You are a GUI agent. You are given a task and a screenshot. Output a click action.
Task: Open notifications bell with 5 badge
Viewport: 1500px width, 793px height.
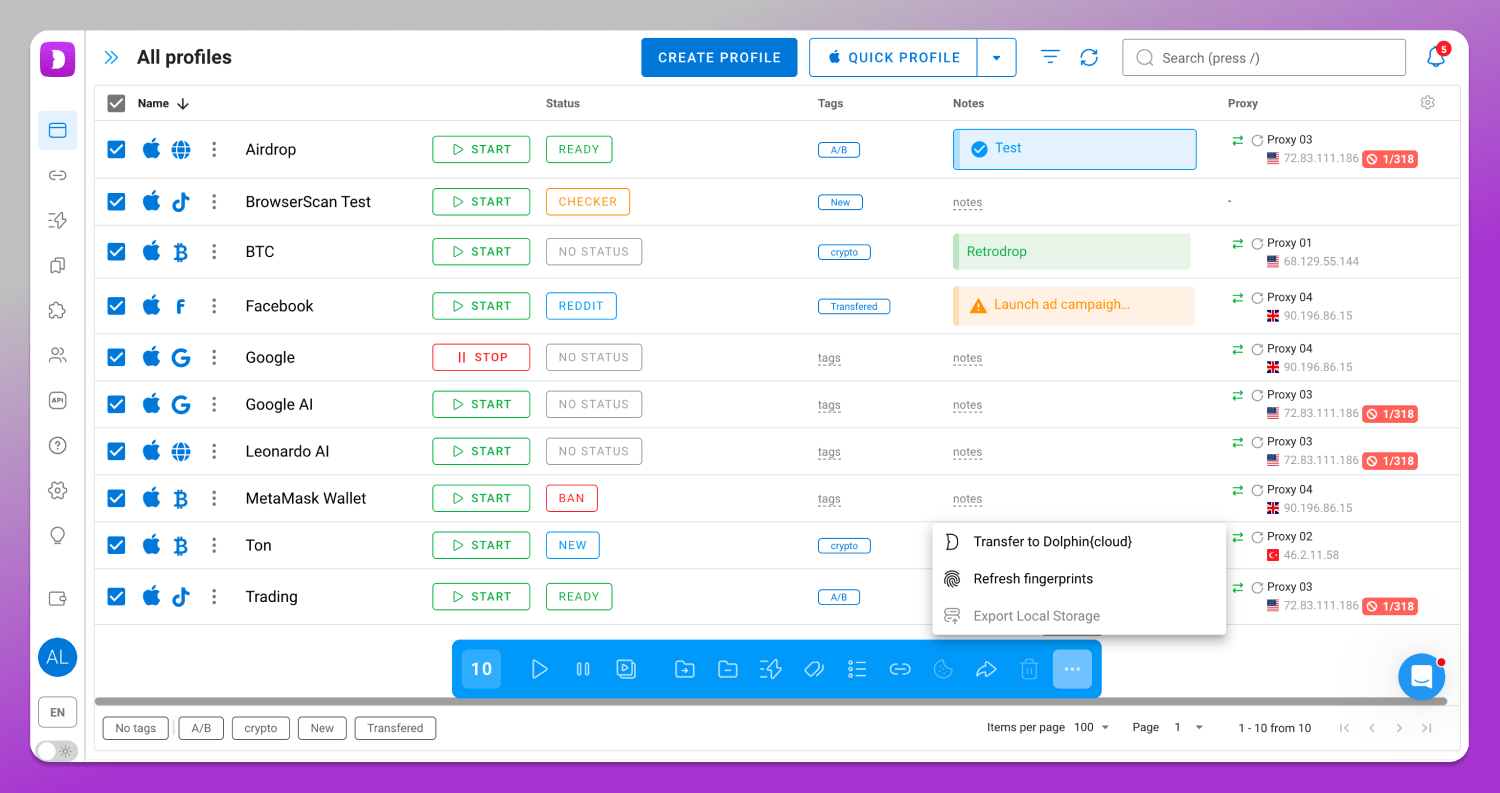1436,57
